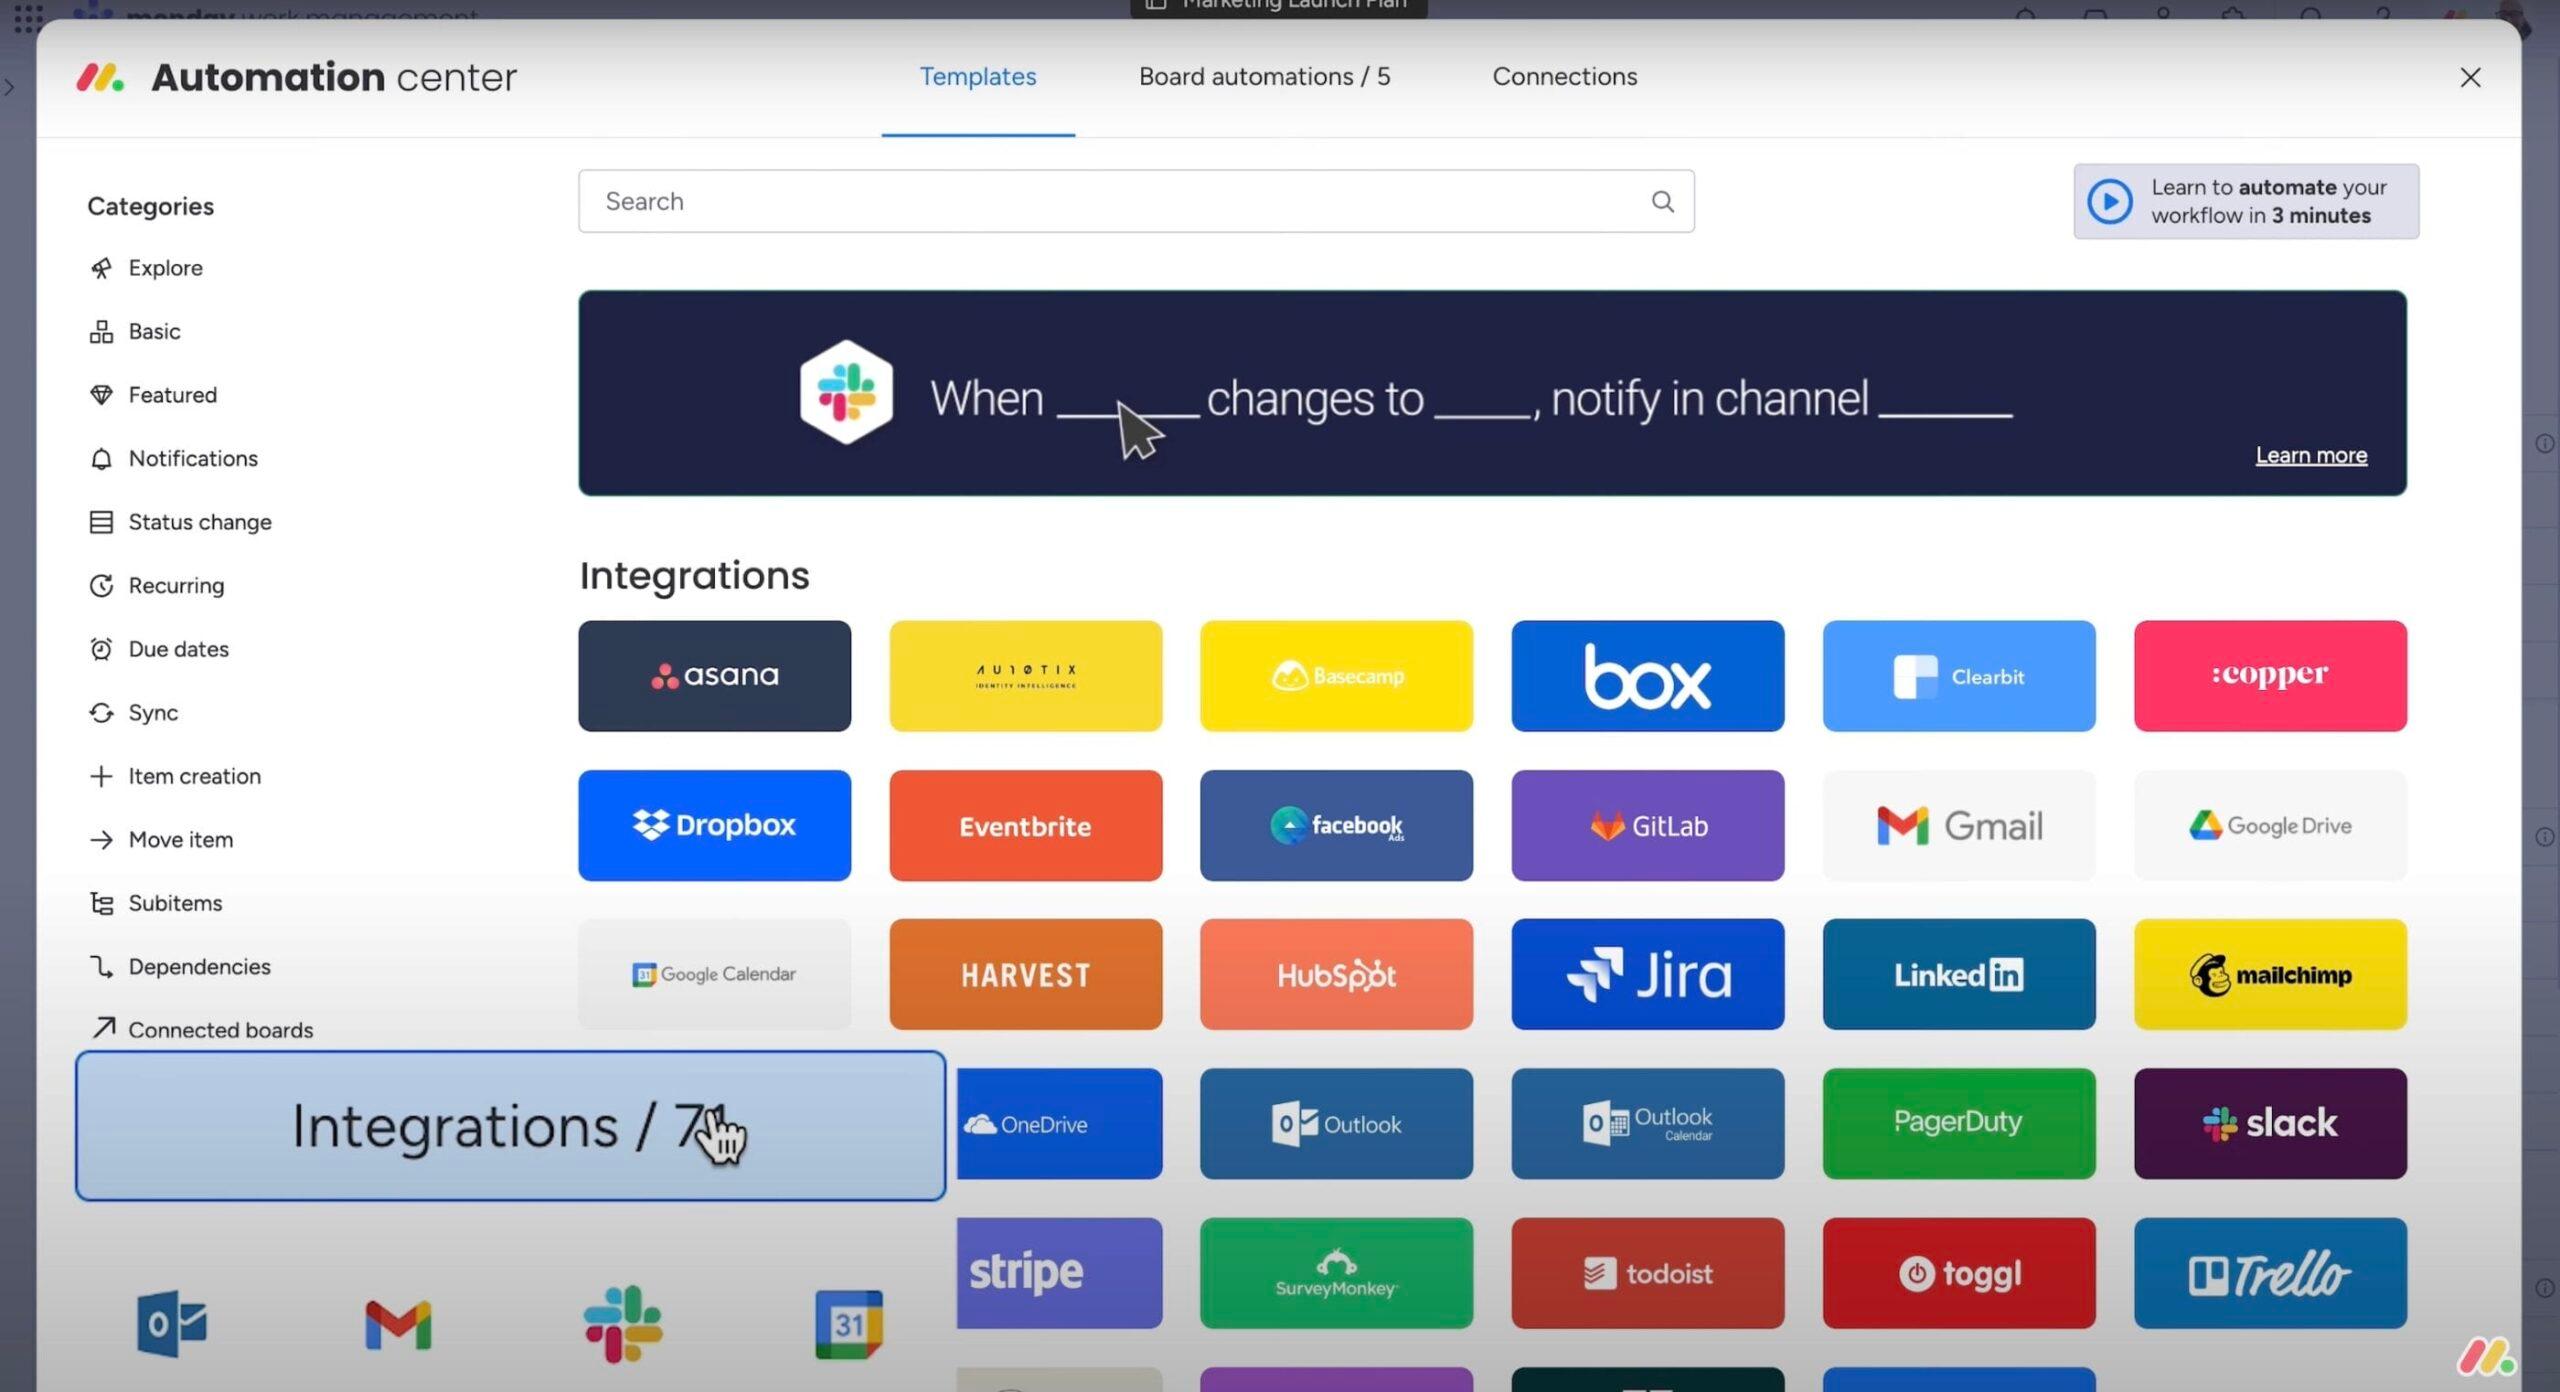Go to the Connections tab
2560x1392 pixels.
coord(1564,77)
